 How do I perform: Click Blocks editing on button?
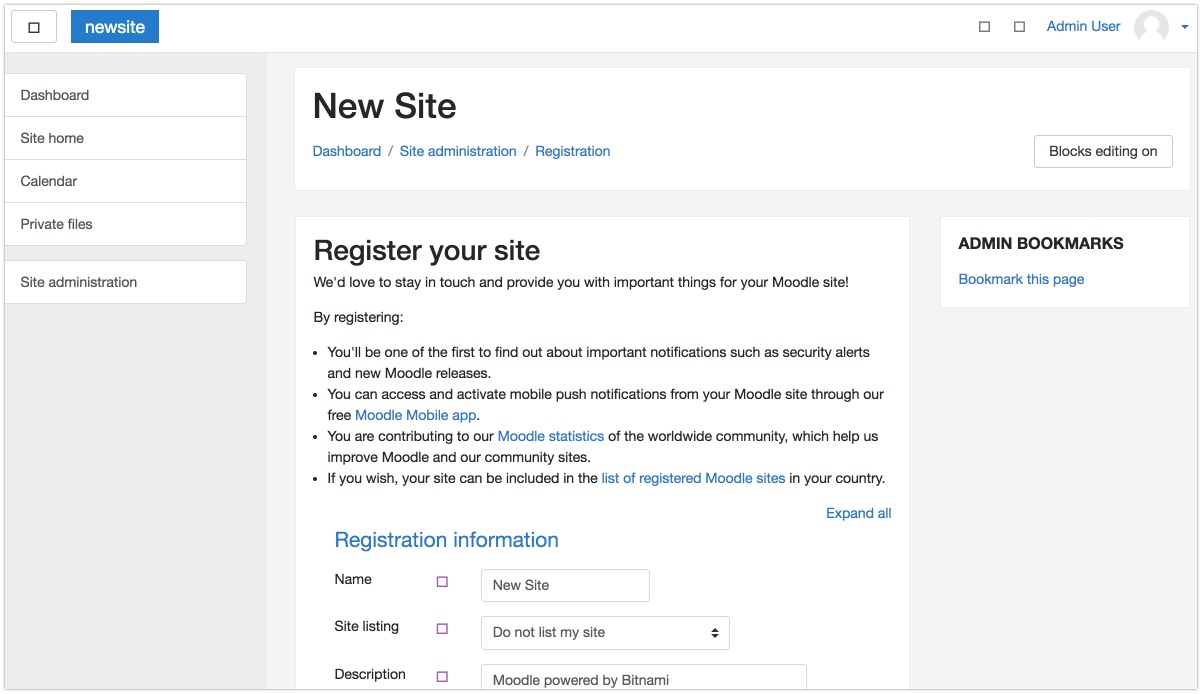1103,151
